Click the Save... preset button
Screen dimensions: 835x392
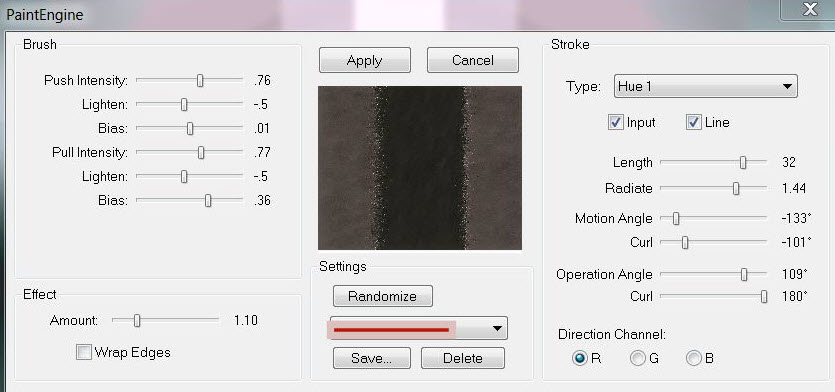(x=372, y=358)
